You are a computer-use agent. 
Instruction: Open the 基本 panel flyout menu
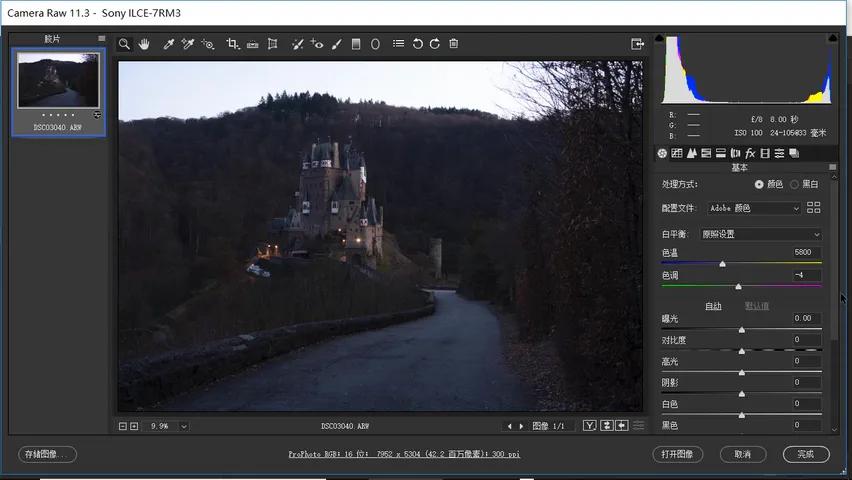pyautogui.click(x=832, y=167)
